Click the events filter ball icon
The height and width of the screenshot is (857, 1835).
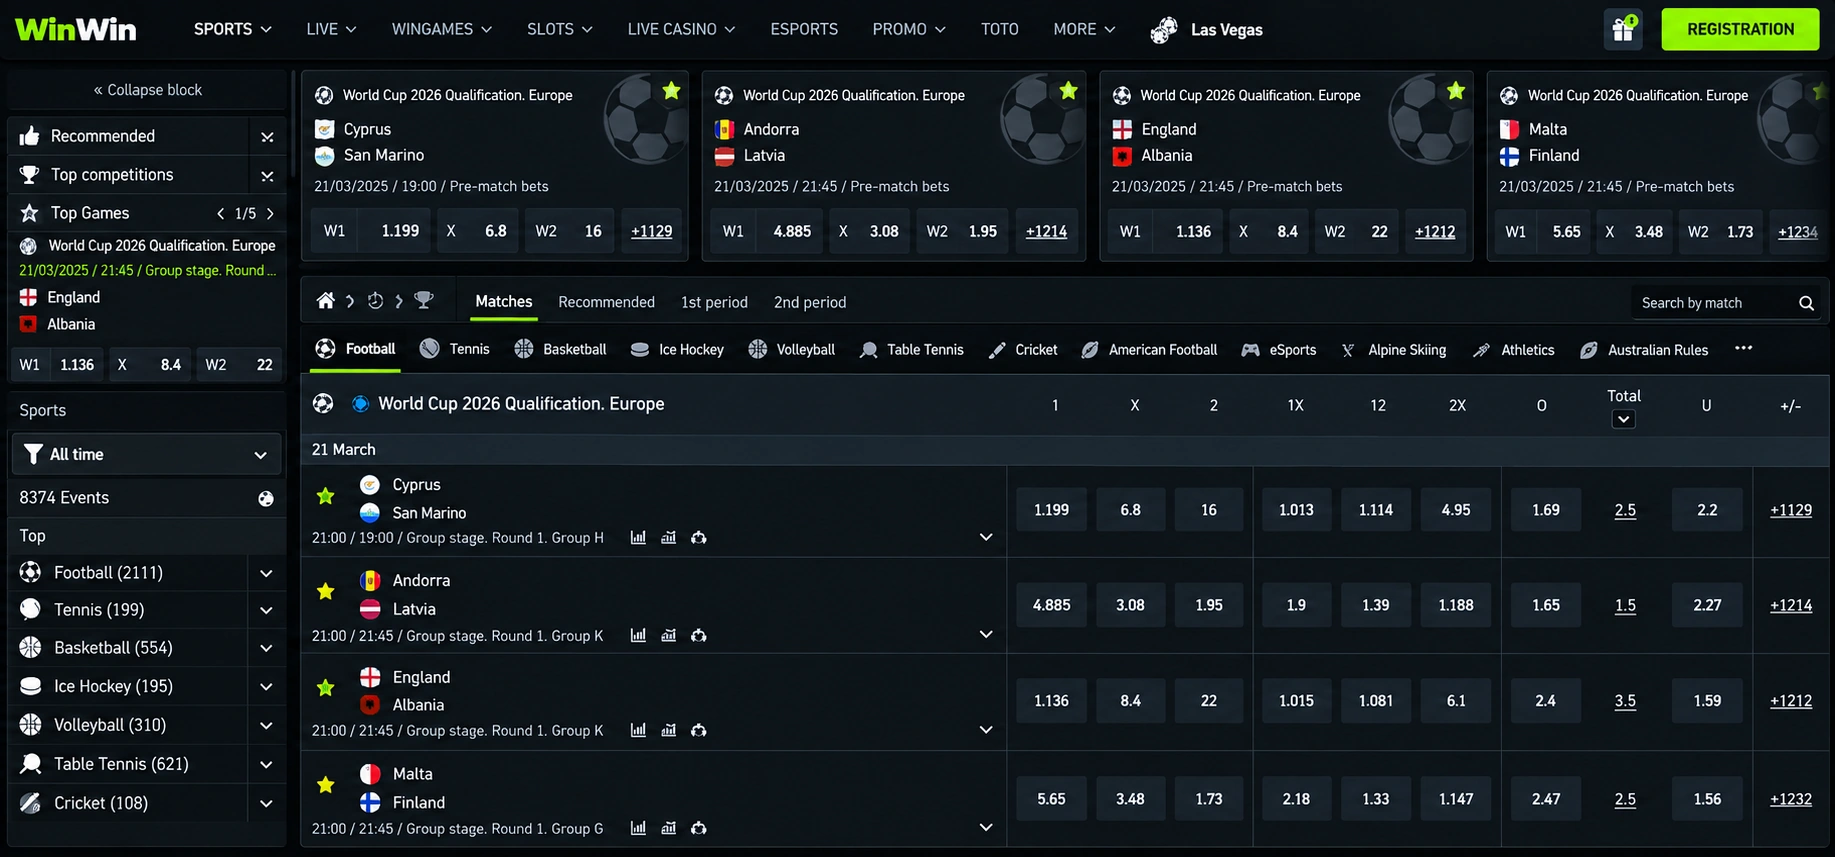[266, 498]
